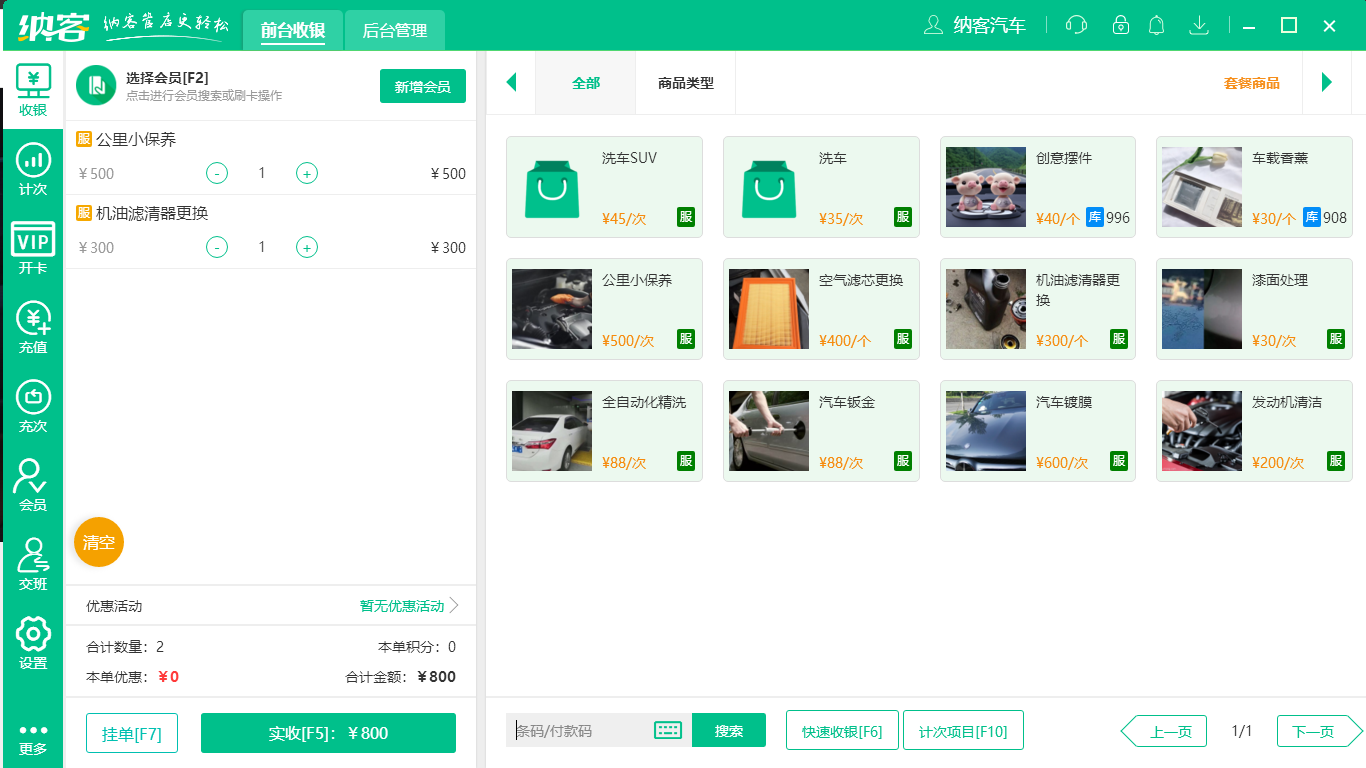The image size is (1366, 768).
Task: Go to next page with 下一页
Action: [x=1320, y=731]
